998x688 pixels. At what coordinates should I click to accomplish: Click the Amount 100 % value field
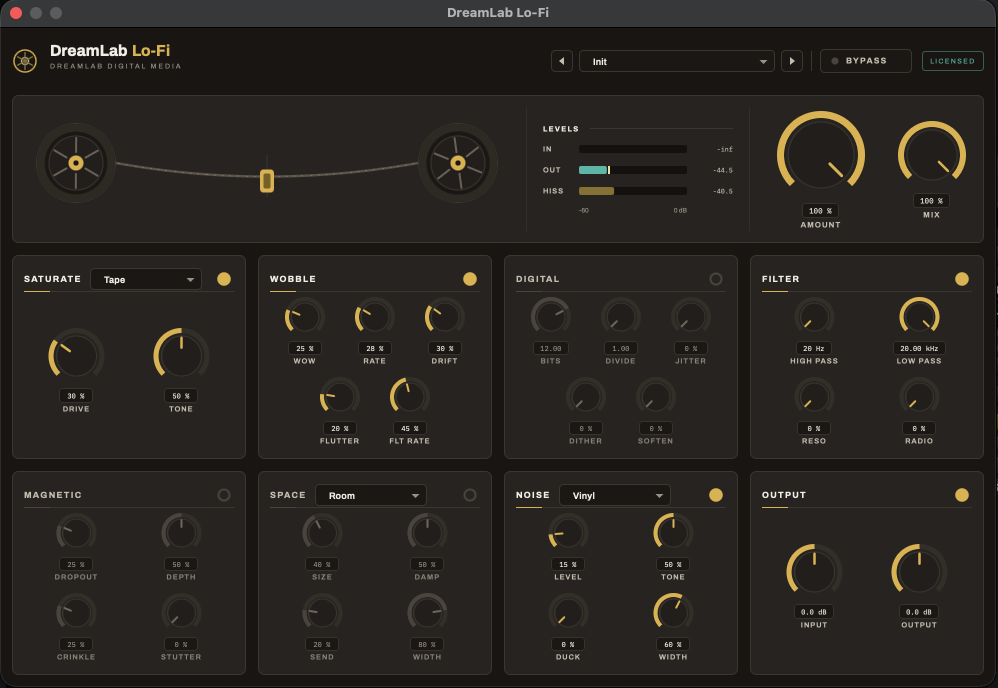tap(820, 211)
